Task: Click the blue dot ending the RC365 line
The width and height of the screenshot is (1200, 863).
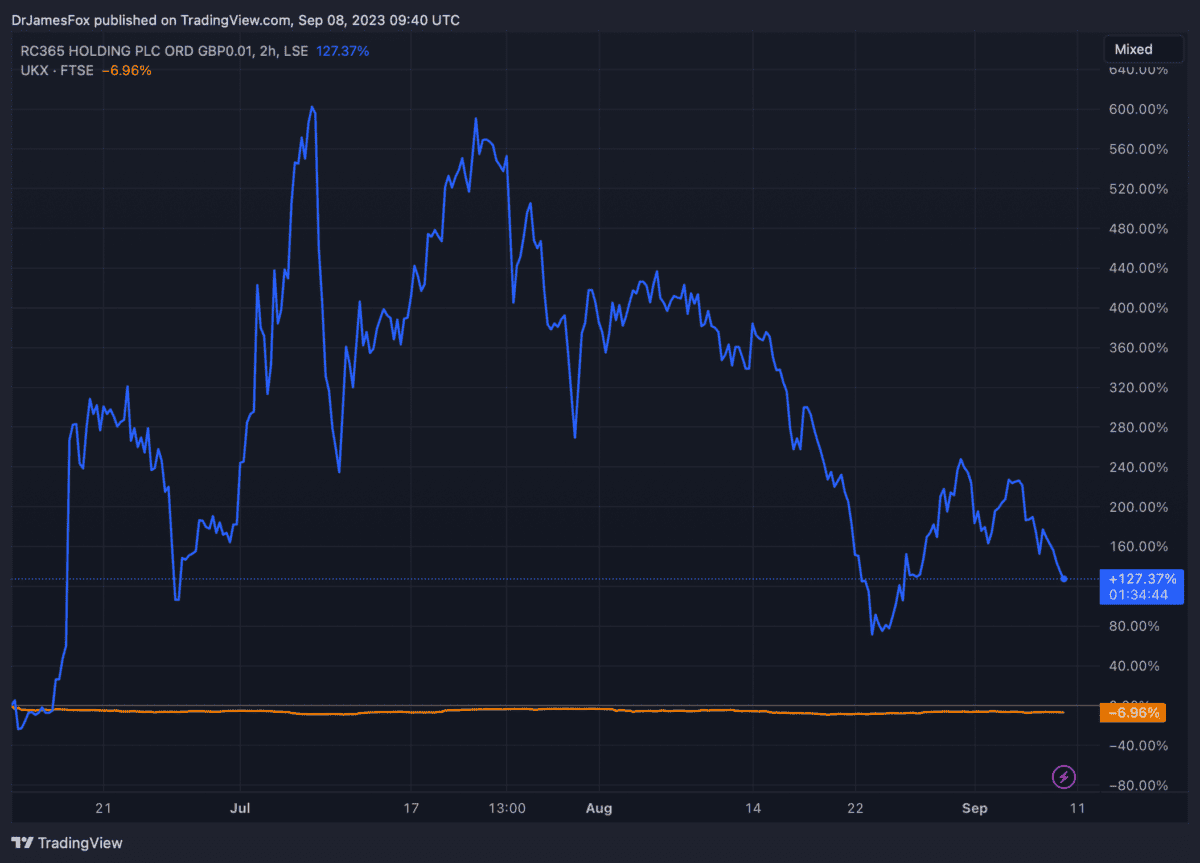Action: tap(1064, 579)
